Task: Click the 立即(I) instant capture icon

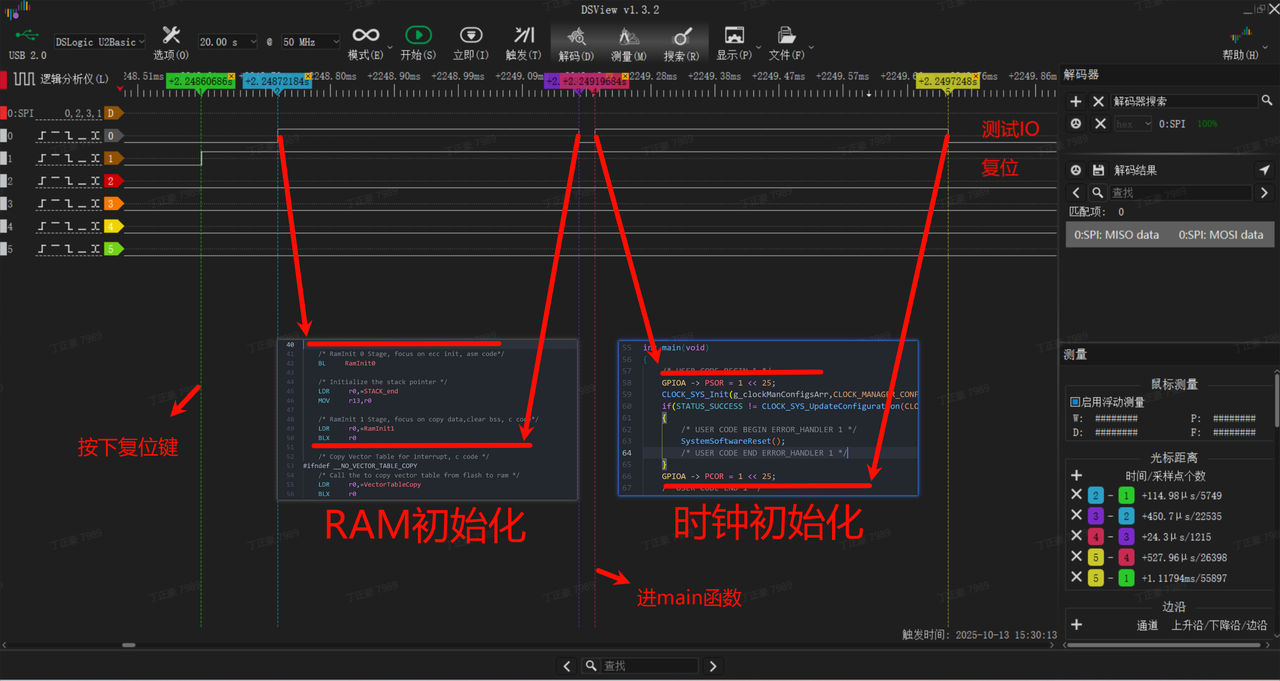Action: tap(470, 35)
